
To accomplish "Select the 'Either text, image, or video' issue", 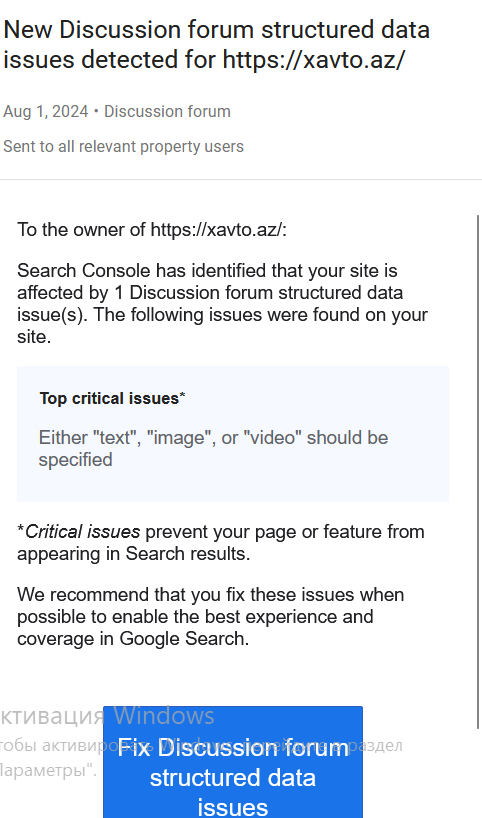I will tap(213, 449).
